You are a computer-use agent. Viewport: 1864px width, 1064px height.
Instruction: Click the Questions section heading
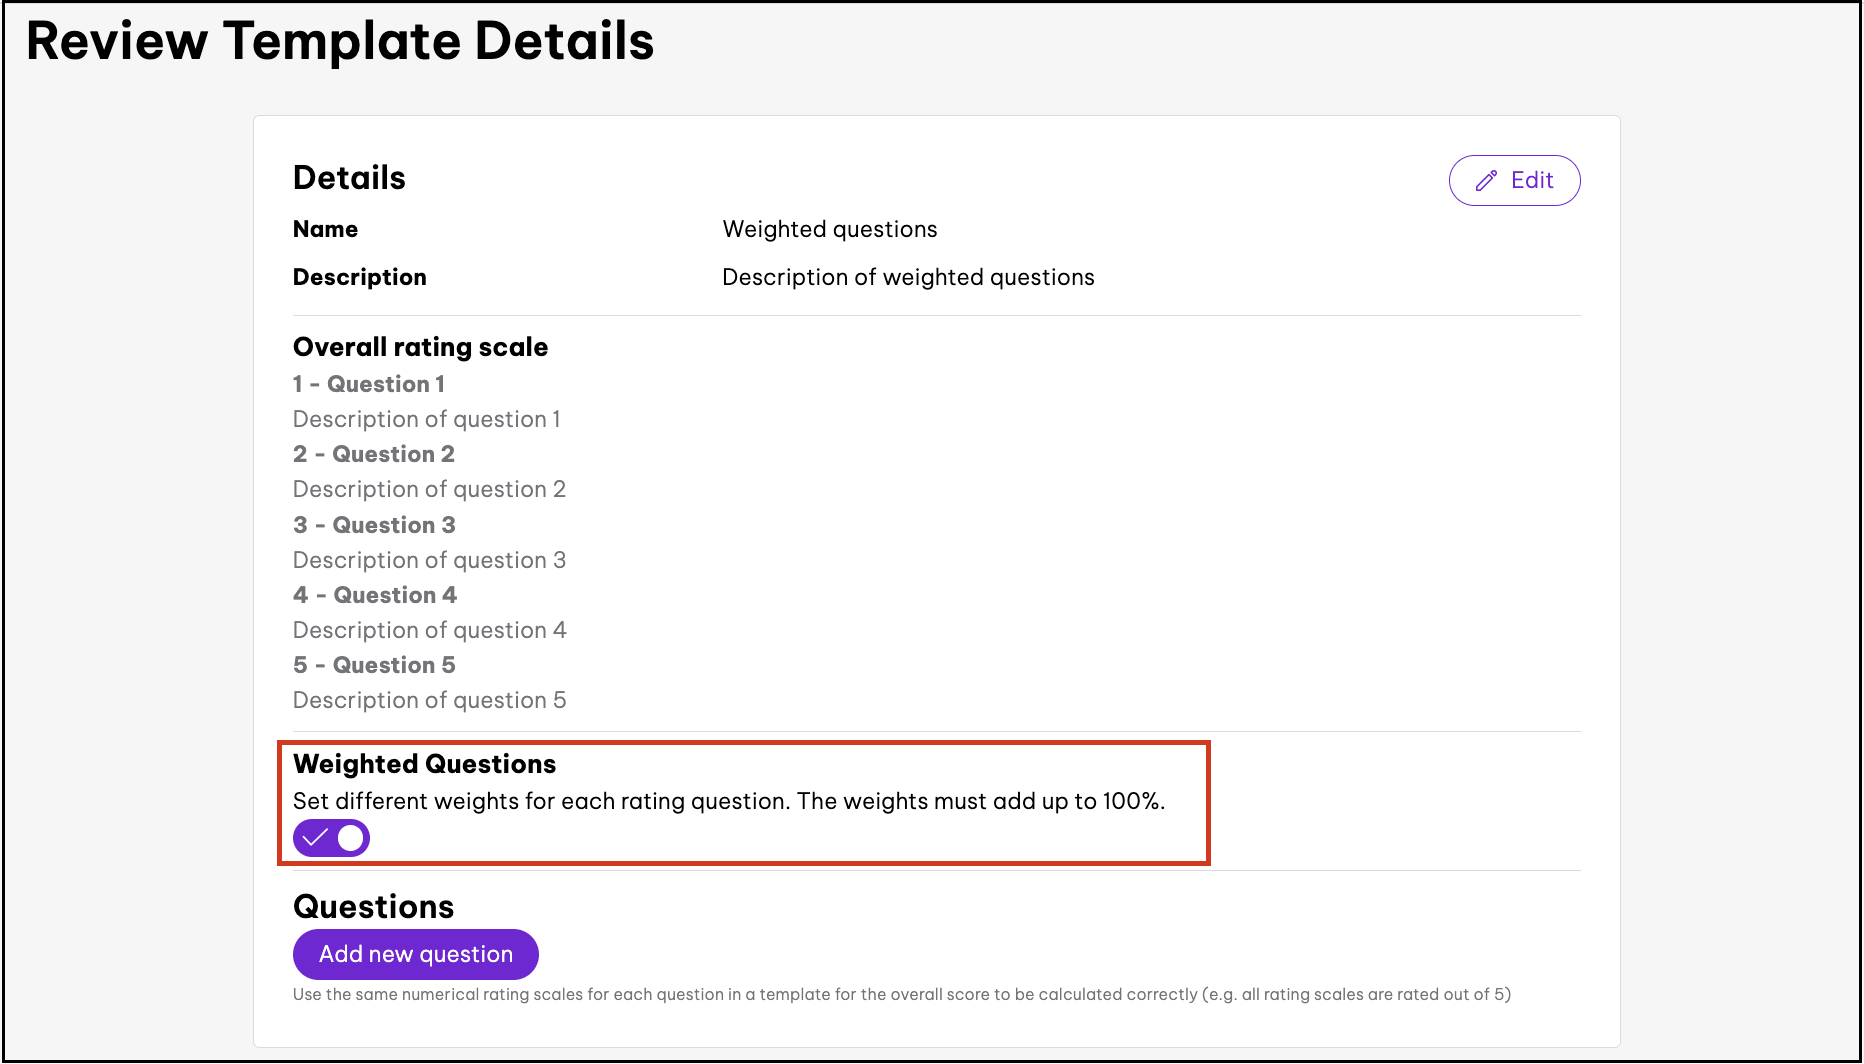coord(373,906)
